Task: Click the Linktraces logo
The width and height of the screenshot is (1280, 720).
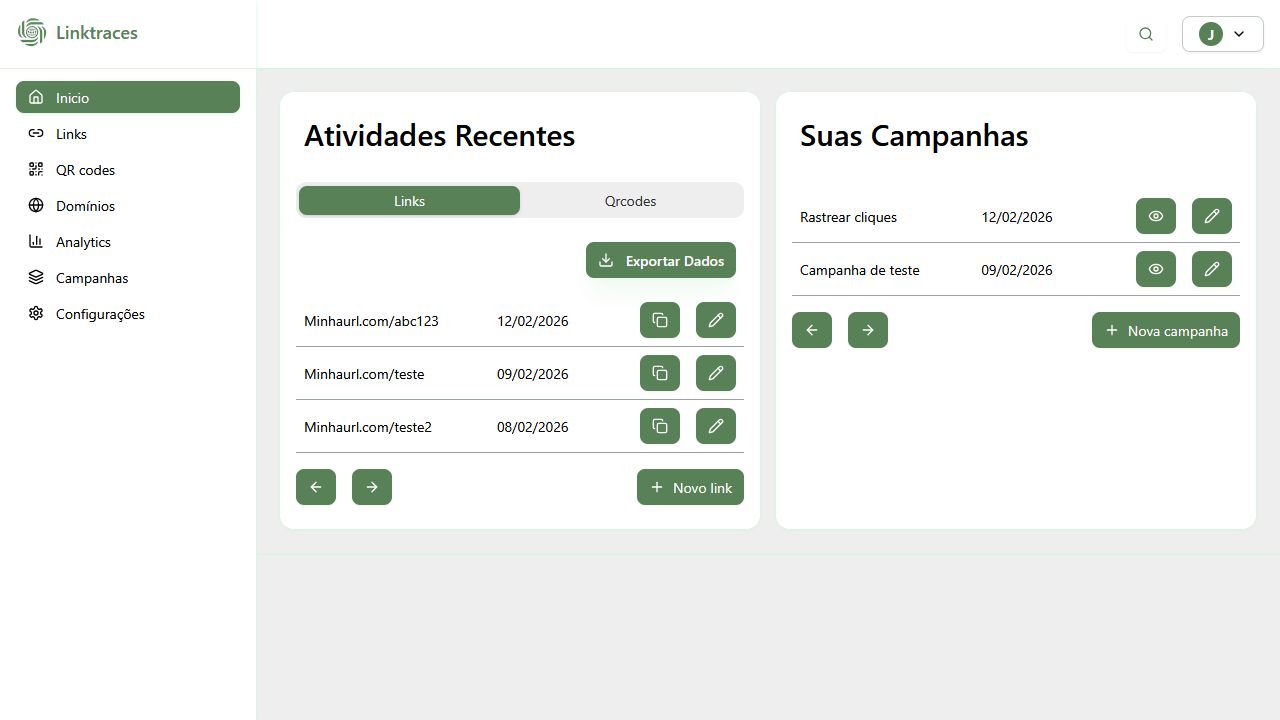Action: [78, 33]
